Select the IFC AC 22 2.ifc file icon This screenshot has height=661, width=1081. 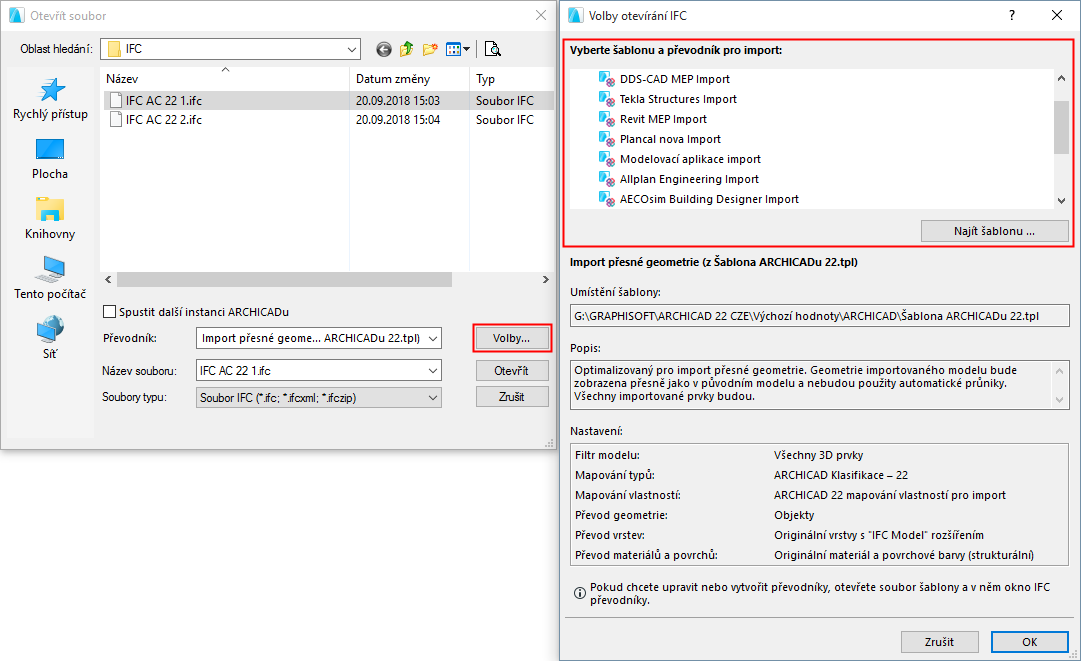(116, 120)
